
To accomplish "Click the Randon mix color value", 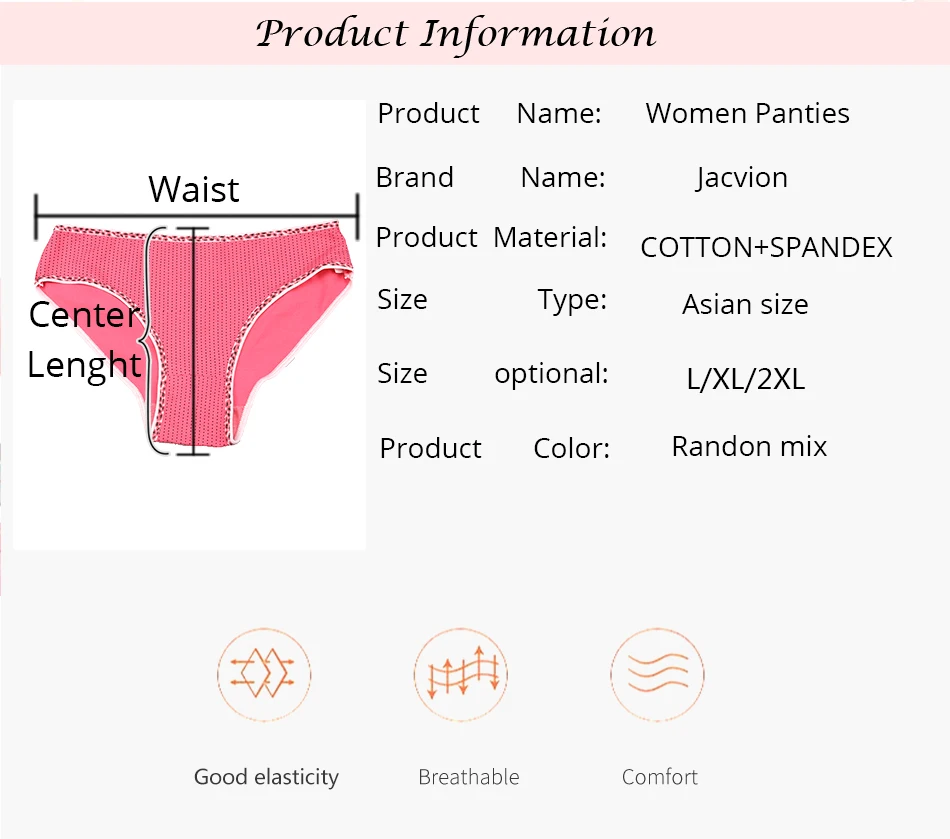I will 749,446.
